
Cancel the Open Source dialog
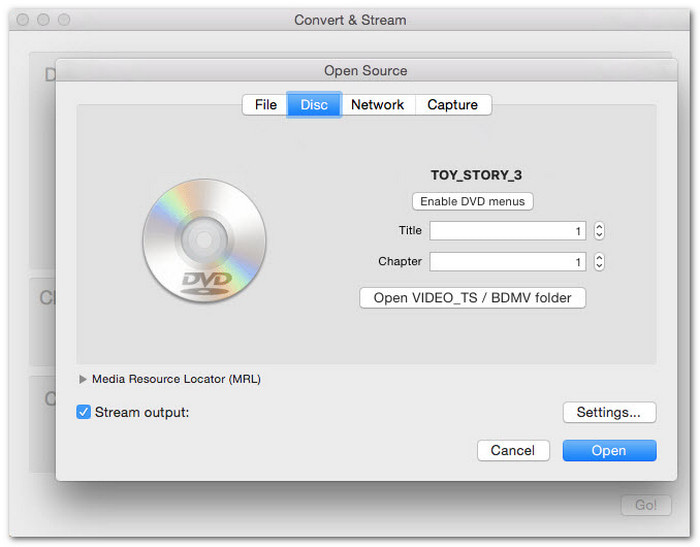513,450
